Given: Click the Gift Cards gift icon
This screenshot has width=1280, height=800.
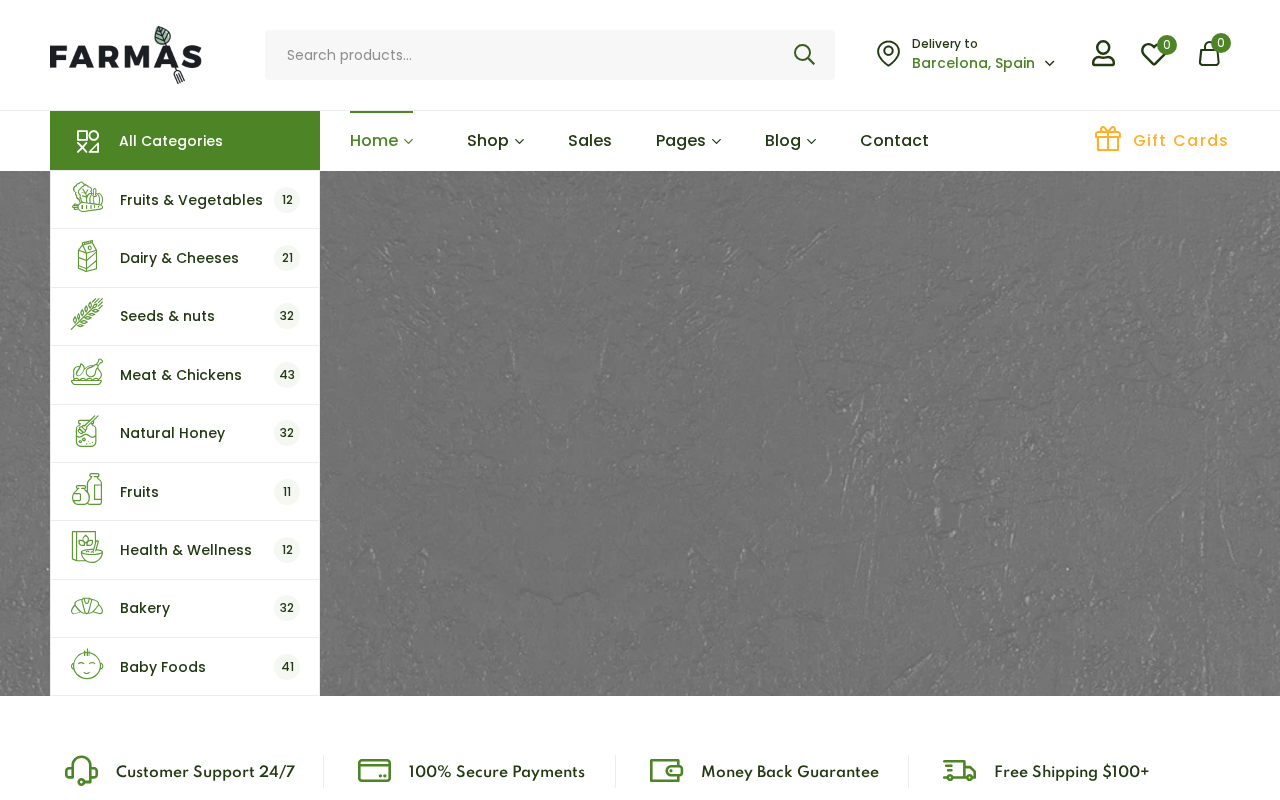Looking at the screenshot, I should point(1107,140).
